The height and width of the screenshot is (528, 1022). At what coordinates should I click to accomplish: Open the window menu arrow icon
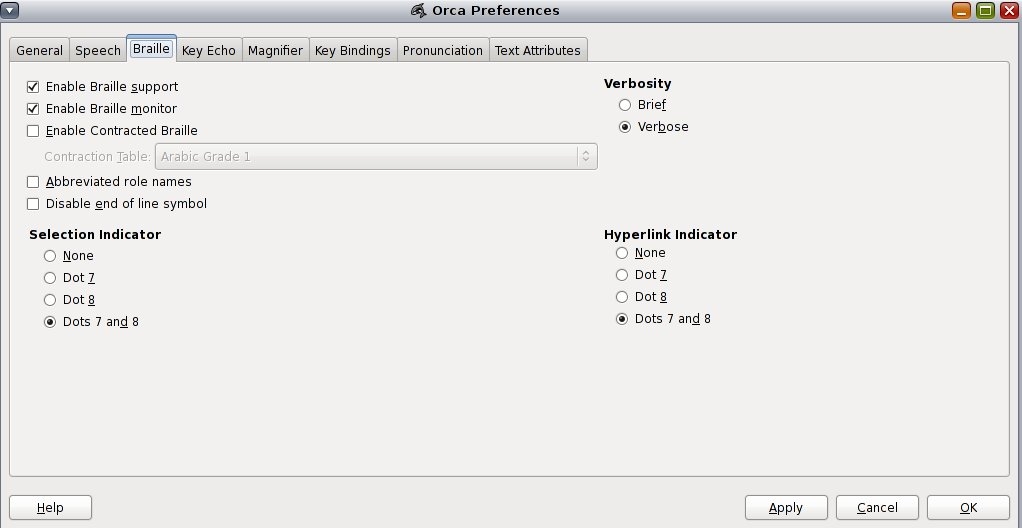click(10, 10)
